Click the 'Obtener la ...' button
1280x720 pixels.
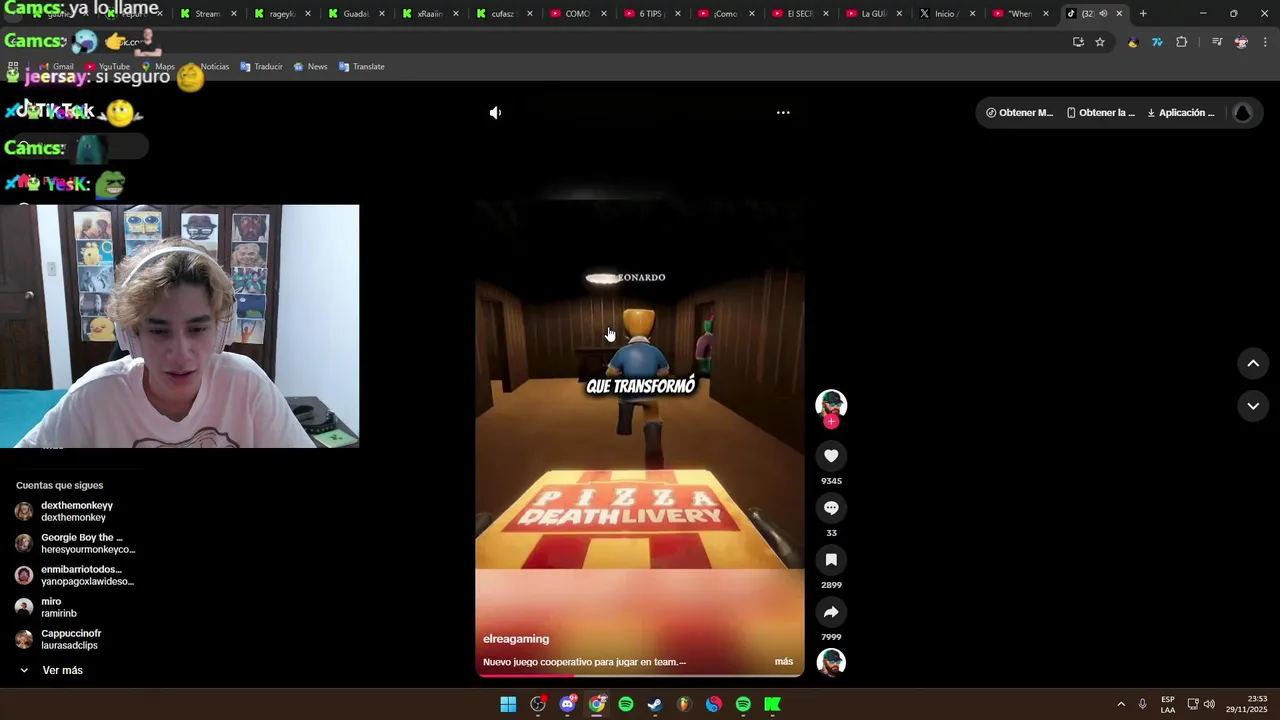click(x=1101, y=113)
